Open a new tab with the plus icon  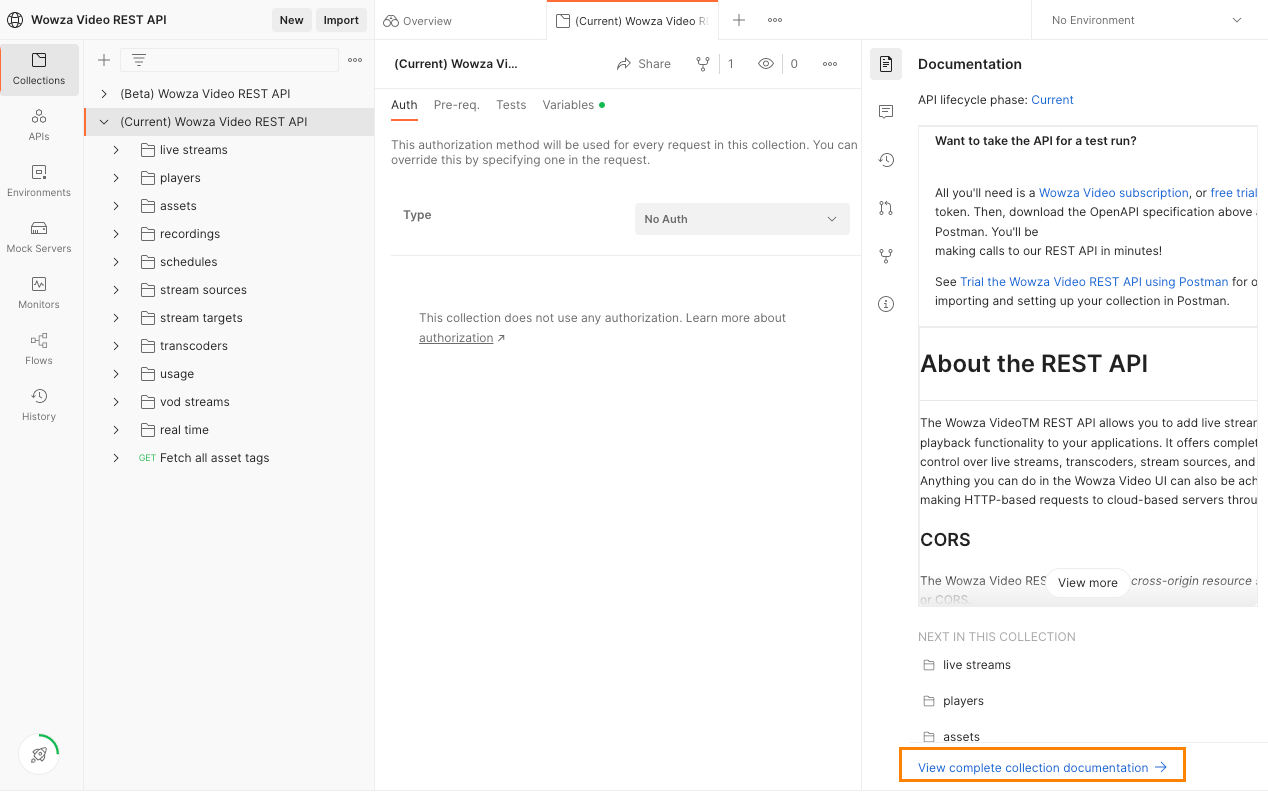[x=739, y=20]
